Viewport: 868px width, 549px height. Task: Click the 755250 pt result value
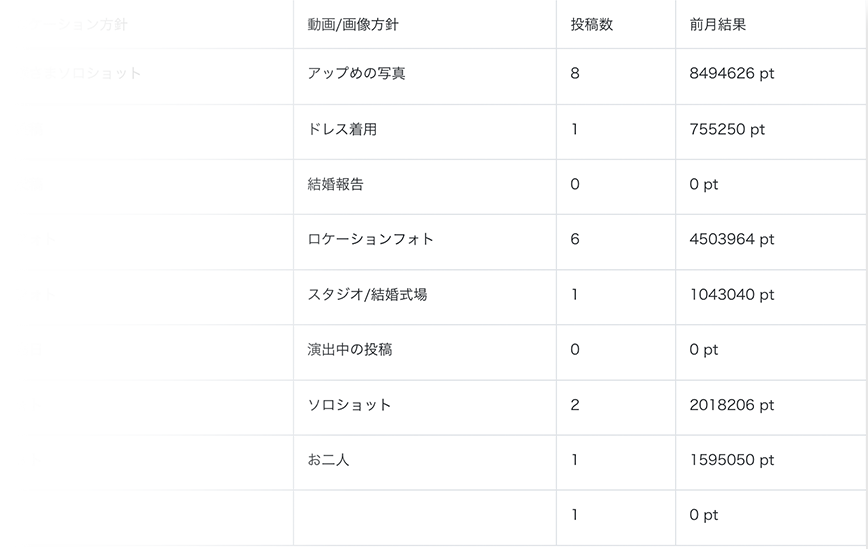[727, 130]
